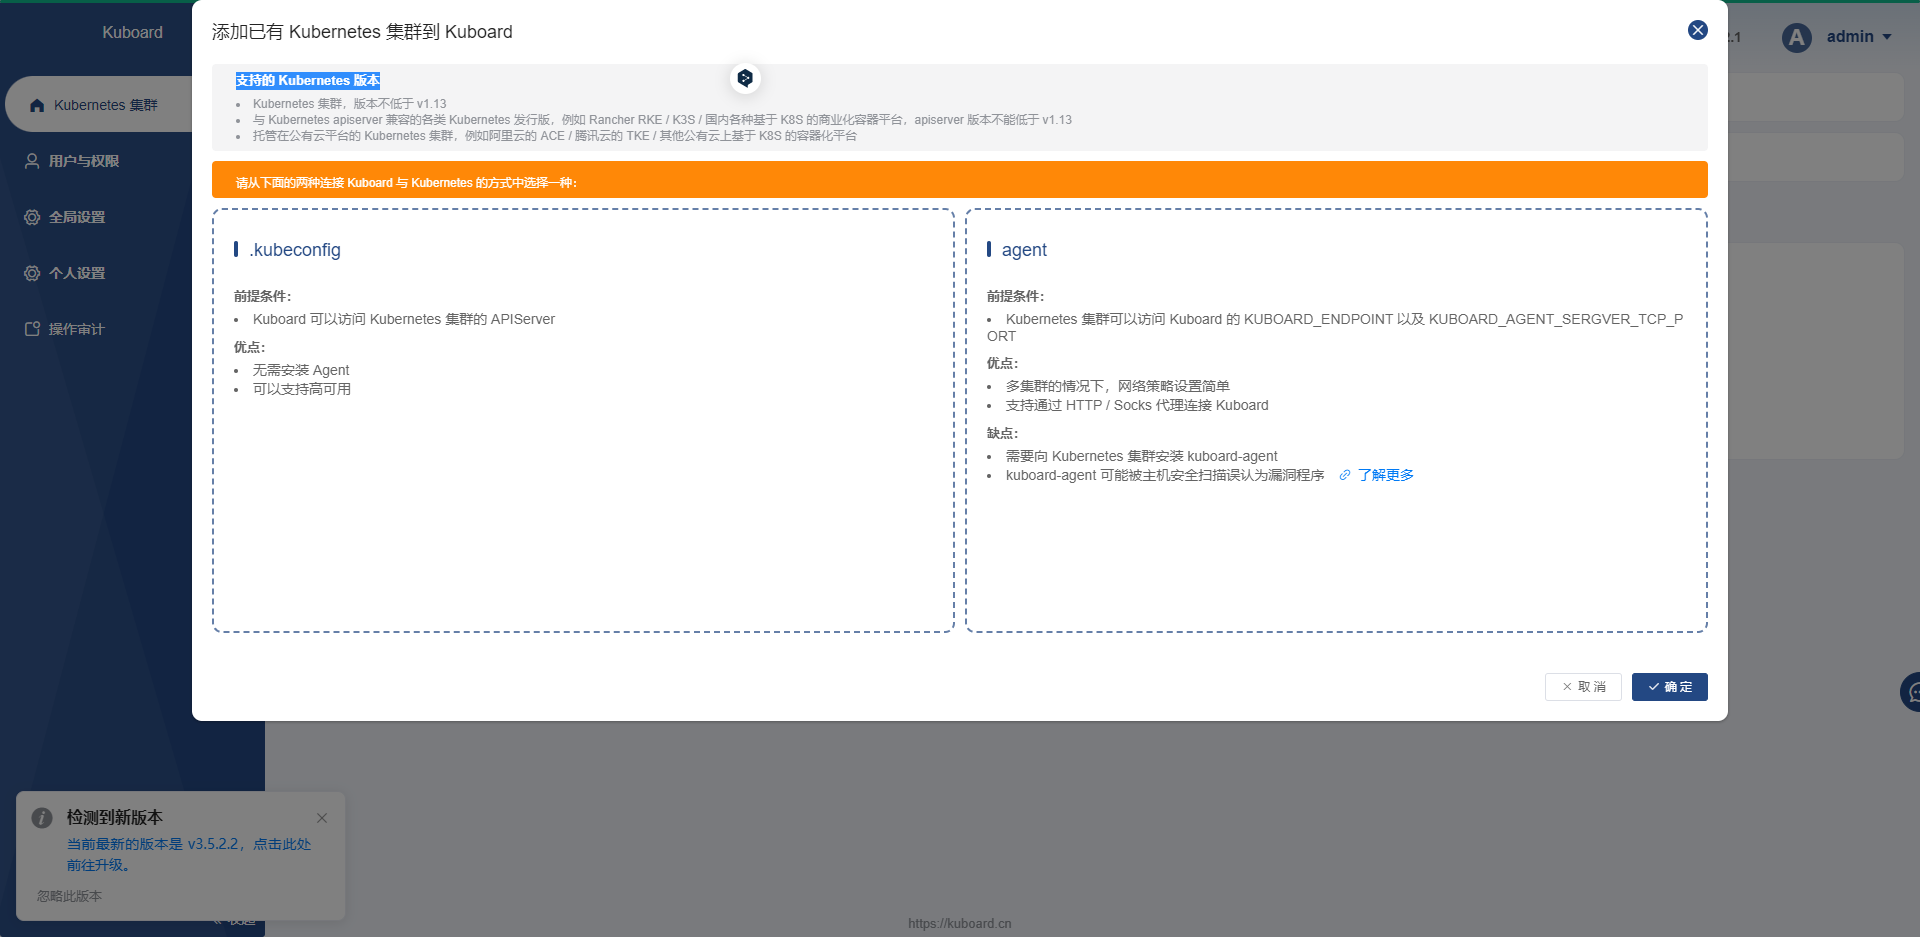
Task: Open the admin user dropdown arrow
Action: [1887, 37]
